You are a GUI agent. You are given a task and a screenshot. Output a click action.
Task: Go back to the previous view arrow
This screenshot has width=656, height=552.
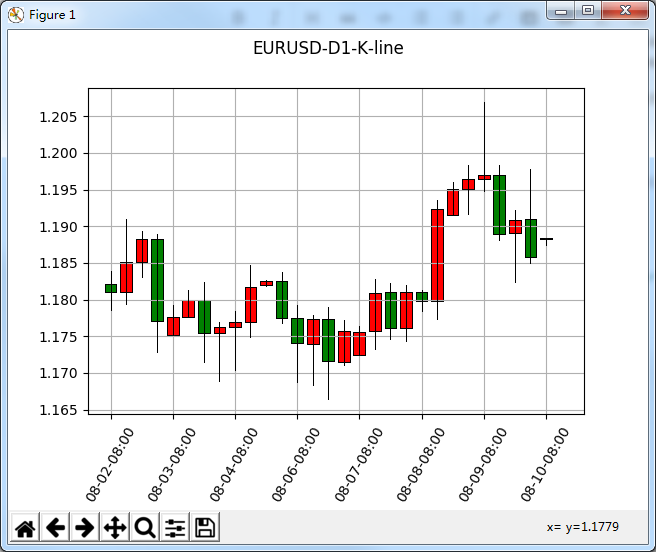[55, 527]
